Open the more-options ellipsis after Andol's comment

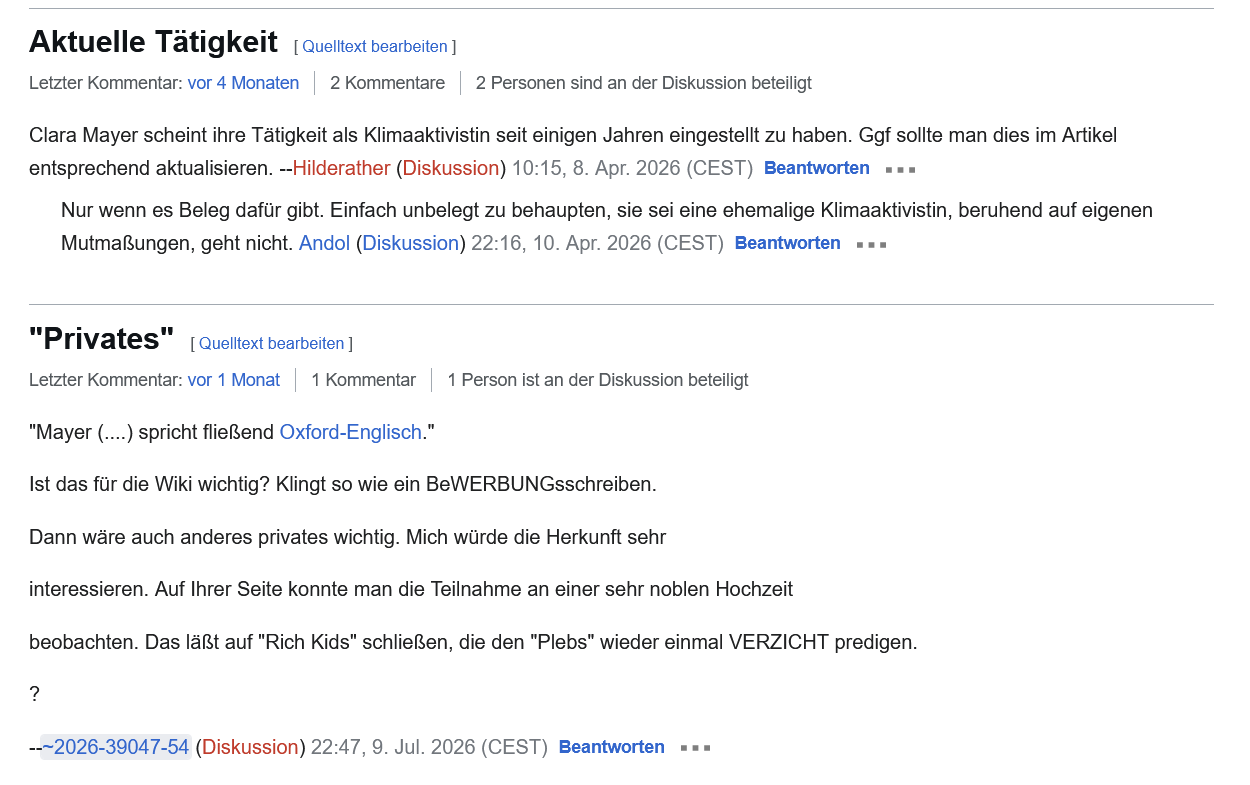click(871, 244)
